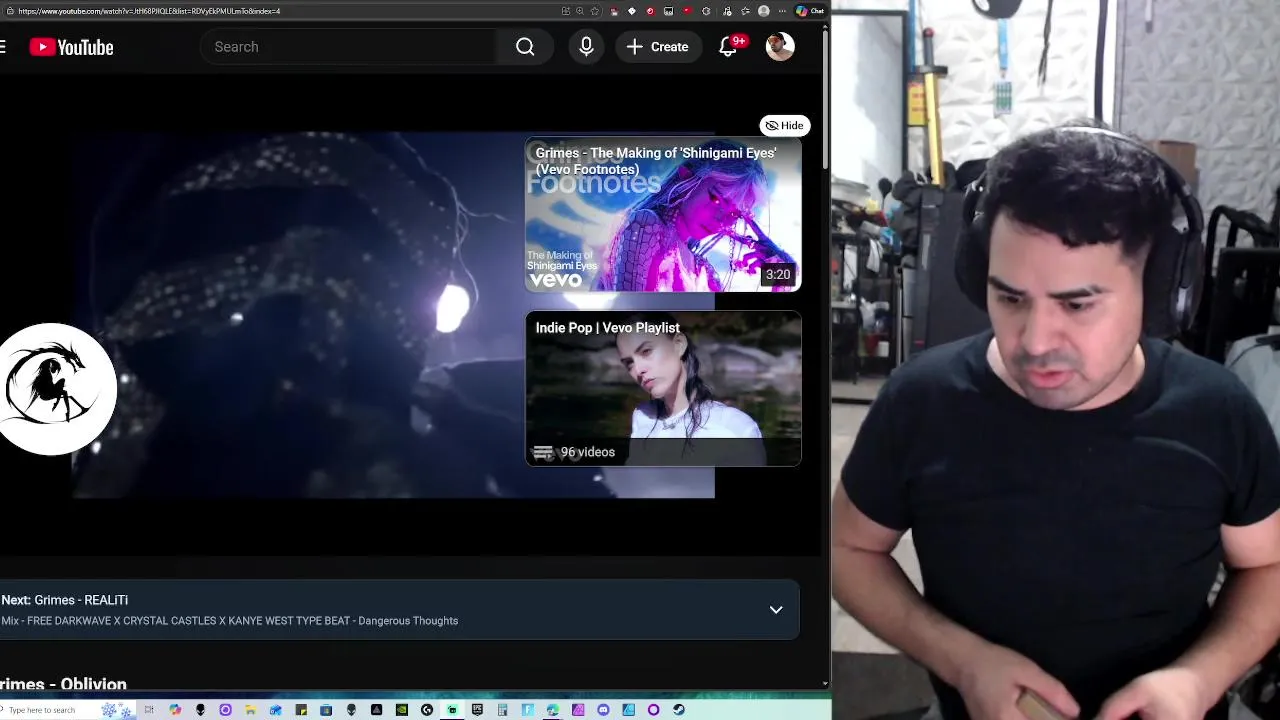The image size is (1280, 720).
Task: Click the search magnifier button
Action: (x=525, y=47)
